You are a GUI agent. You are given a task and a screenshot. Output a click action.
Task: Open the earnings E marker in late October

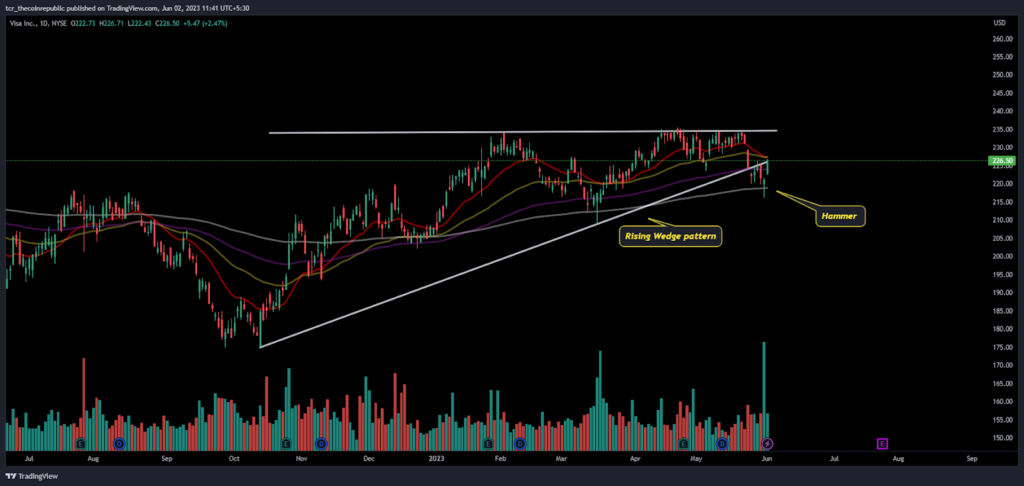(x=287, y=444)
